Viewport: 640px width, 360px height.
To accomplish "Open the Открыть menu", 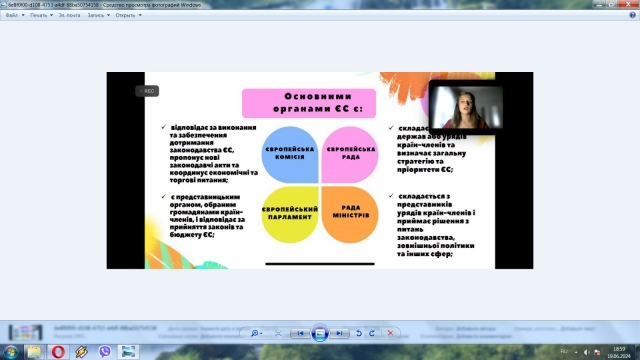I will 128,15.
